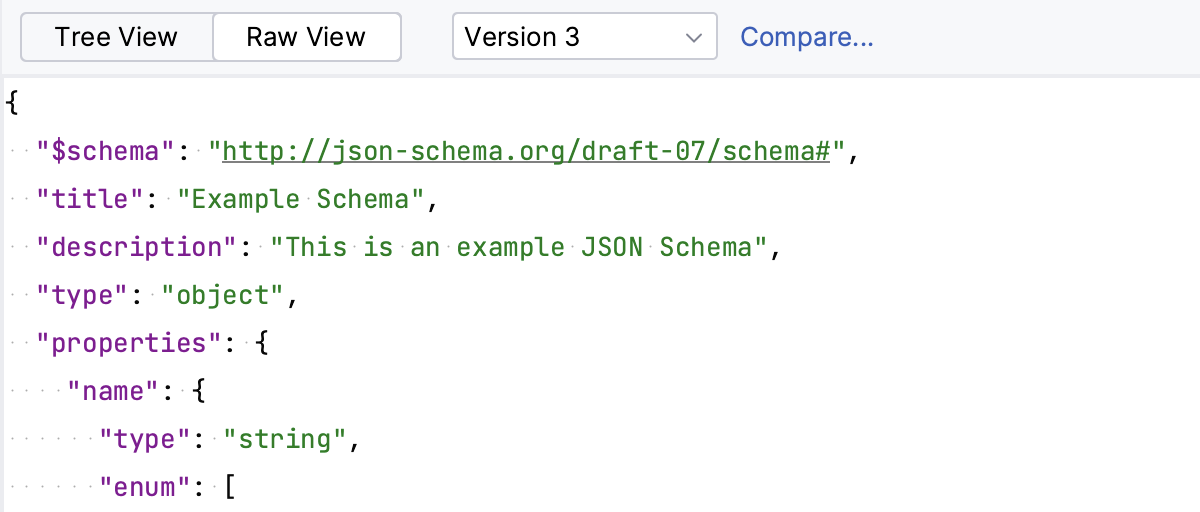Click the Compare... link
1200x512 pixels.
[x=806, y=38]
